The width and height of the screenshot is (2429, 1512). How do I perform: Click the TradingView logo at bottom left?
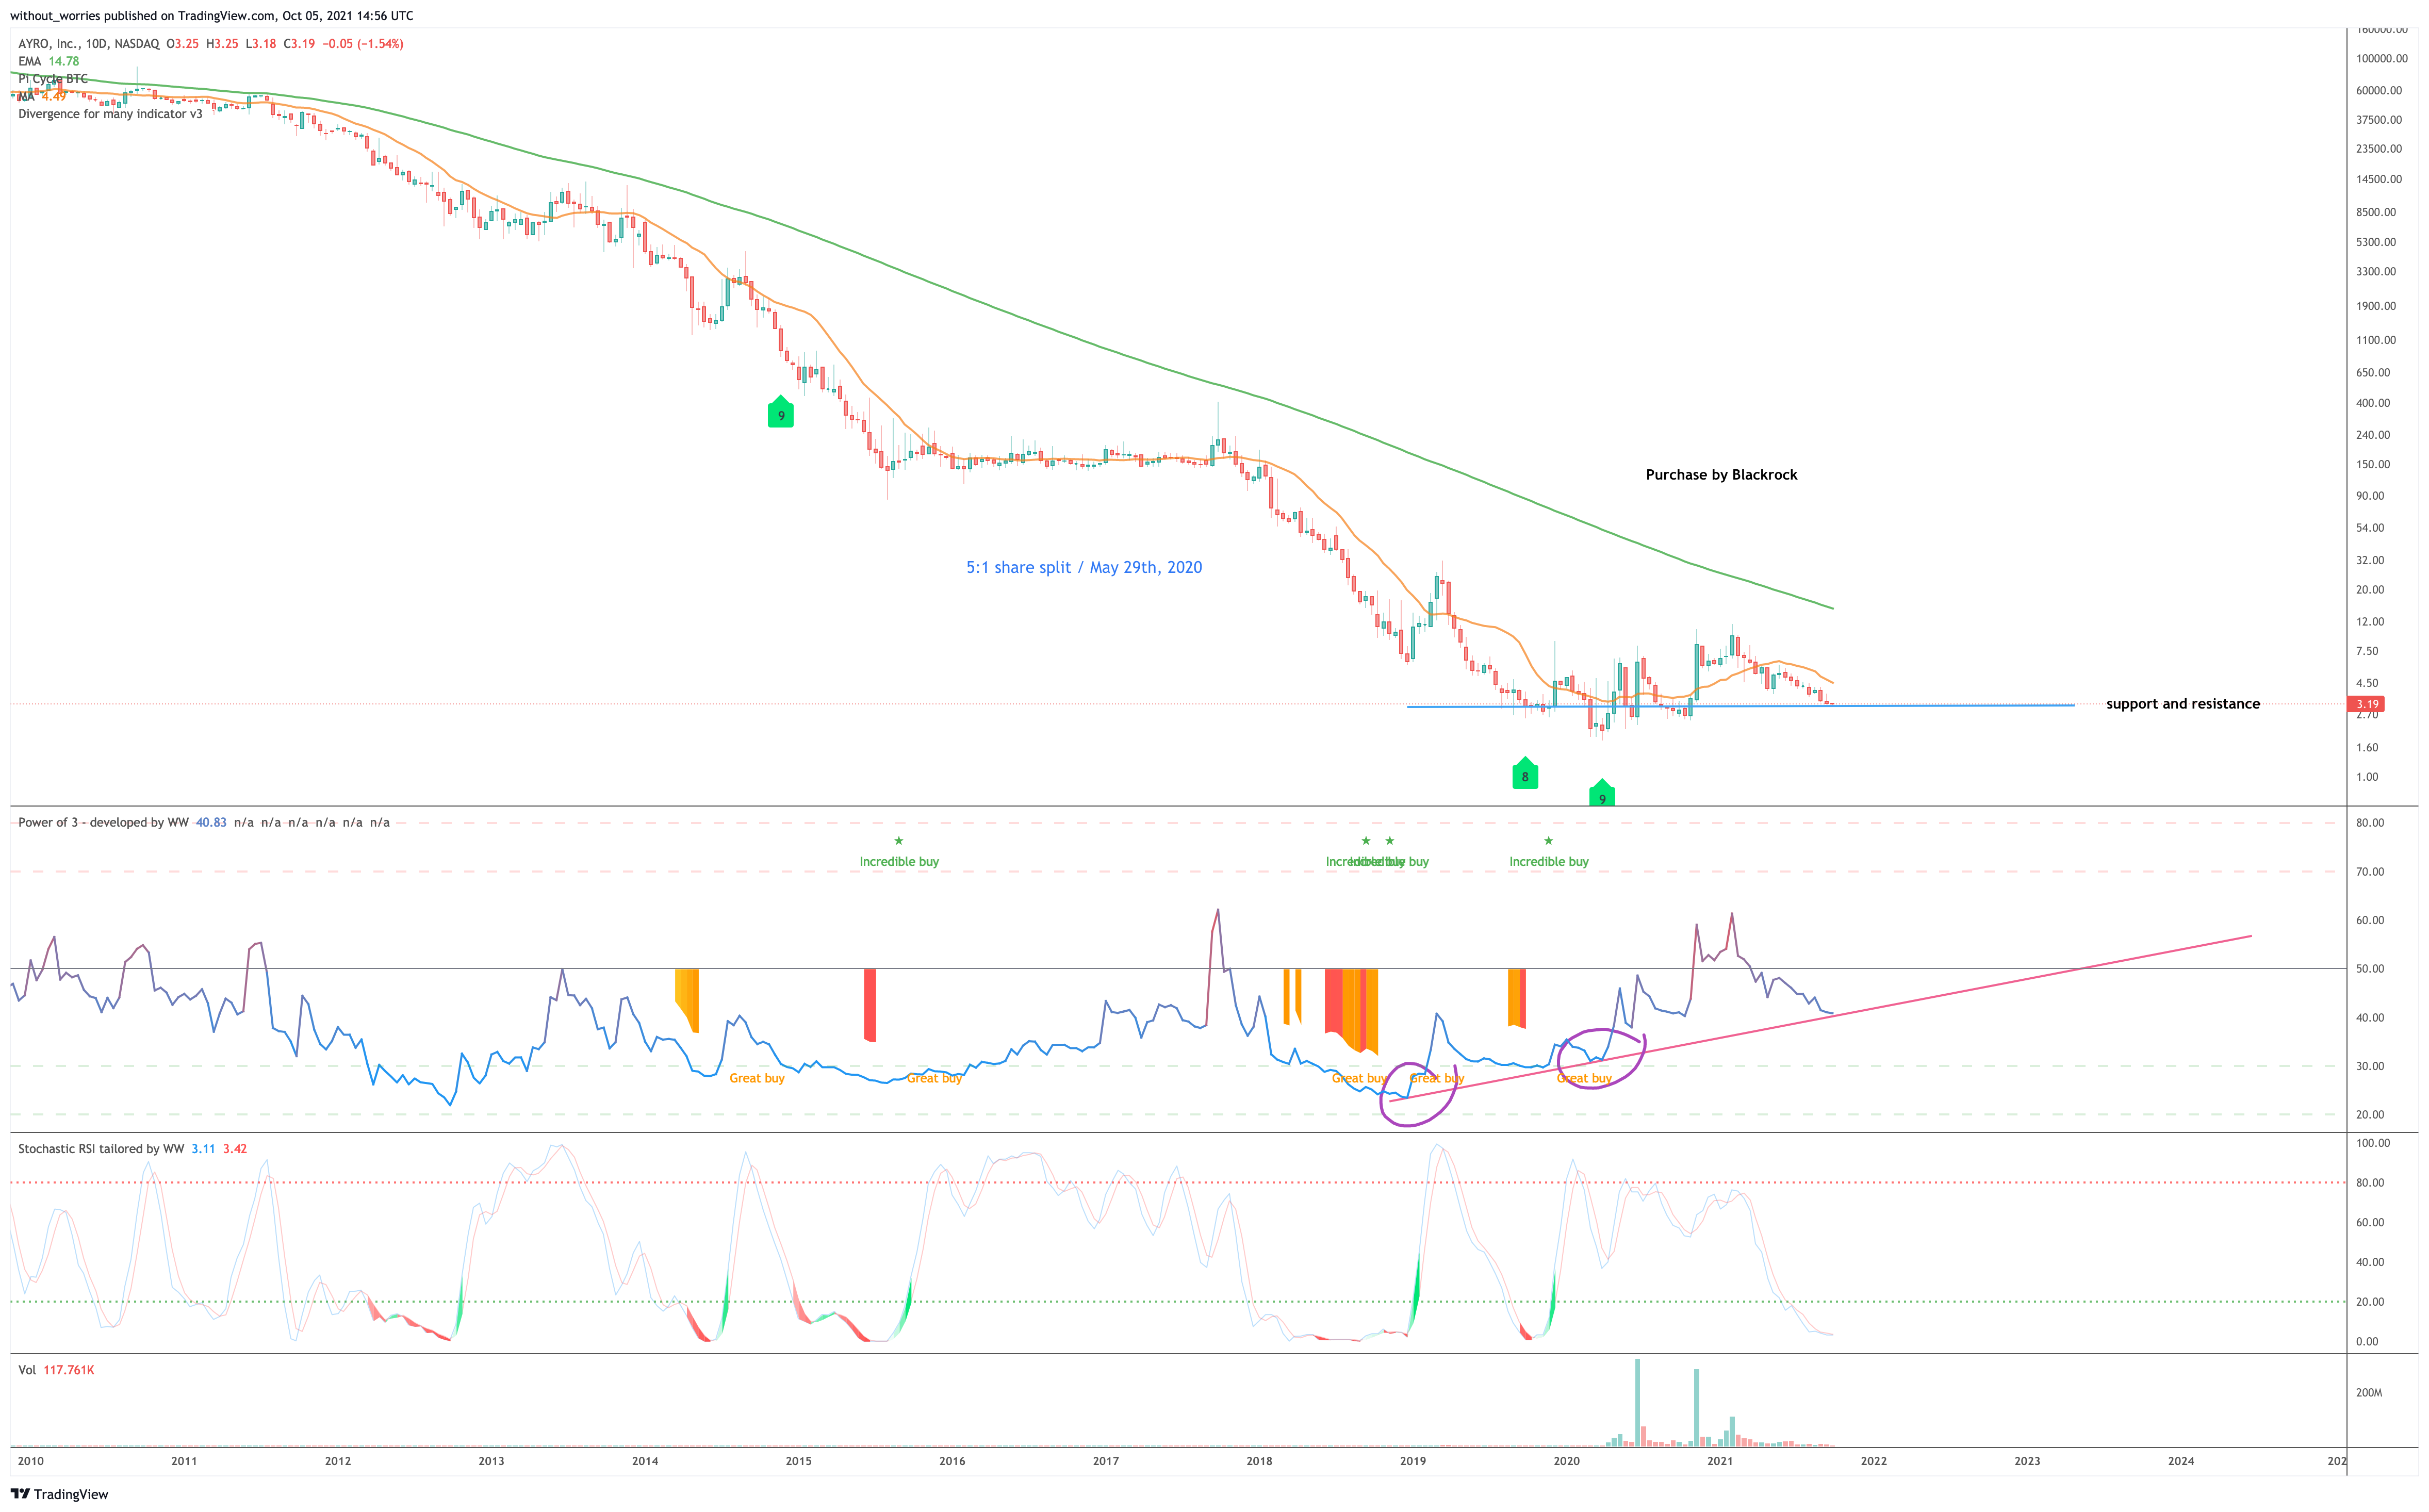tap(59, 1494)
